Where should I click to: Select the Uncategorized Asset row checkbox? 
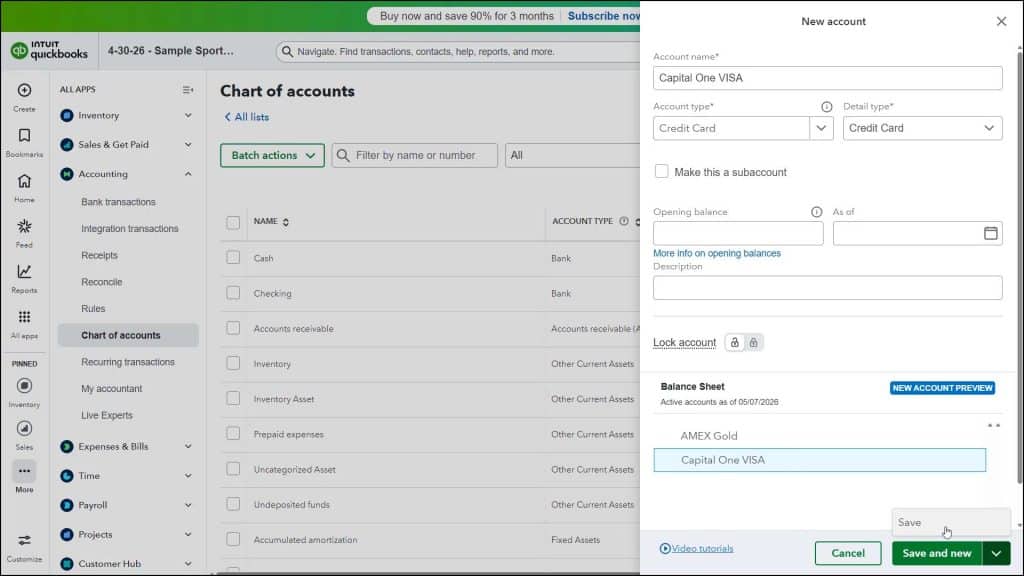tap(233, 469)
